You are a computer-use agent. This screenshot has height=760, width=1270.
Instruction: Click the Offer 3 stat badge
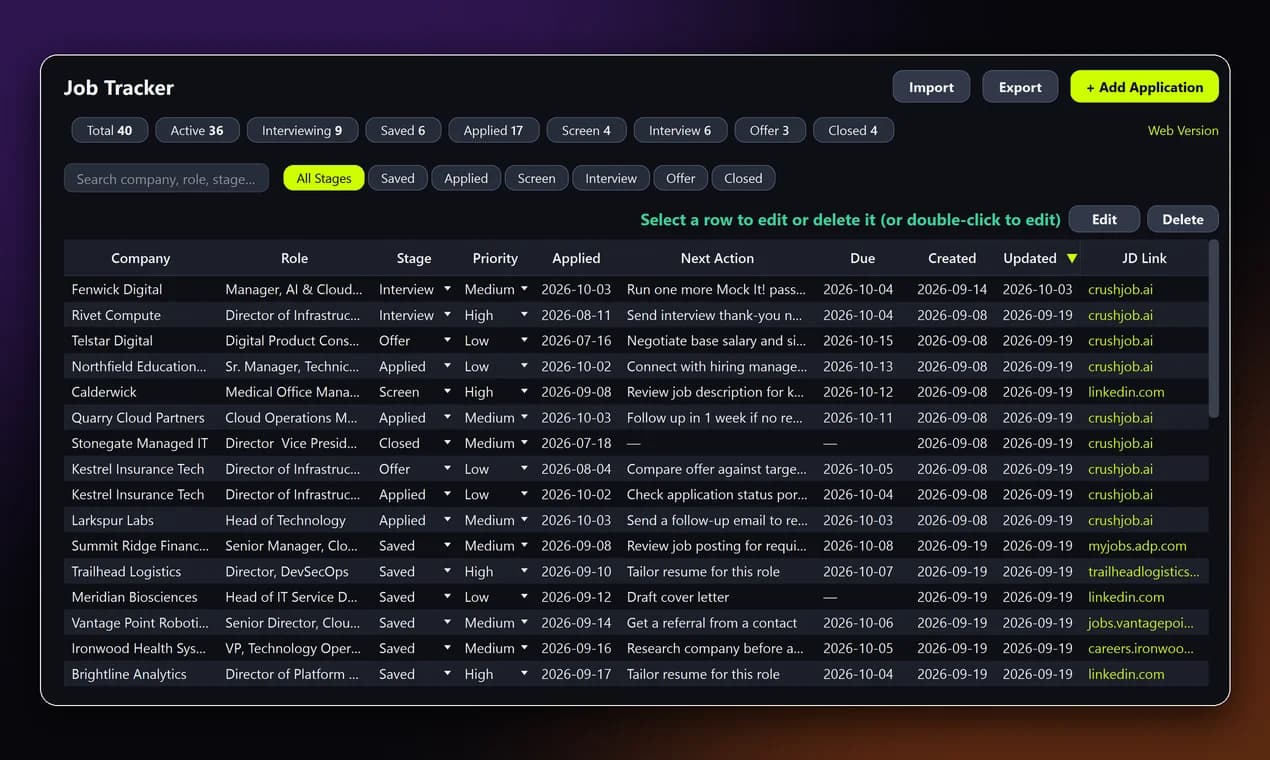click(x=769, y=130)
